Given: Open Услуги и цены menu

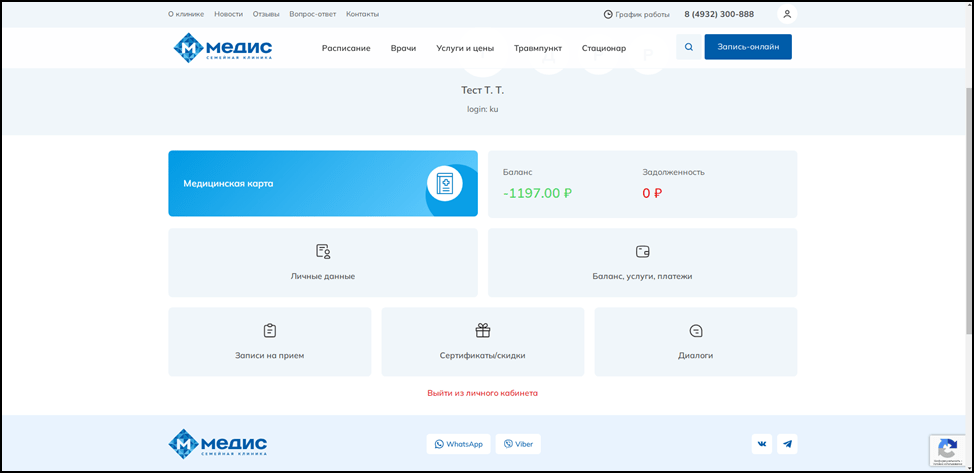Looking at the screenshot, I should (465, 48).
